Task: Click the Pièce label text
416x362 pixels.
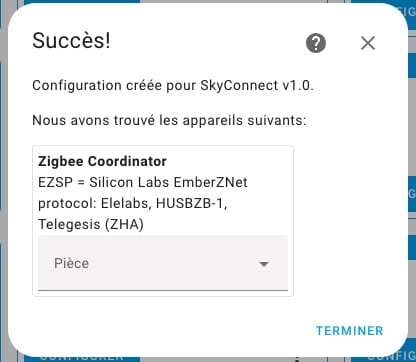Action: (71, 263)
